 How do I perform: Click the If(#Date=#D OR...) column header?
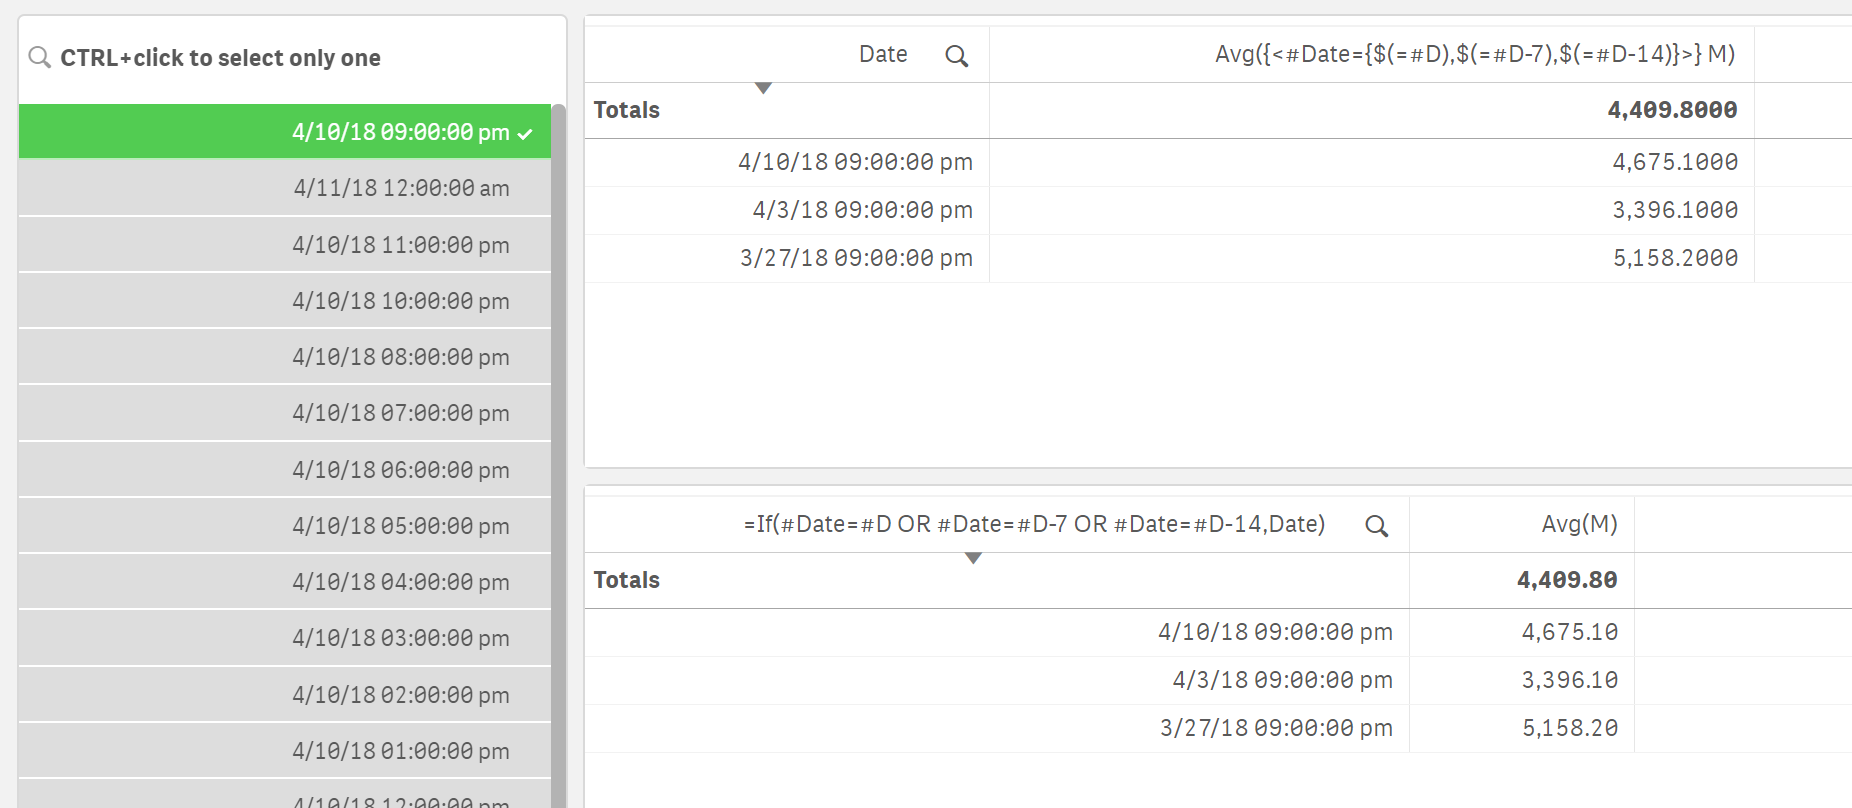pos(1034,524)
